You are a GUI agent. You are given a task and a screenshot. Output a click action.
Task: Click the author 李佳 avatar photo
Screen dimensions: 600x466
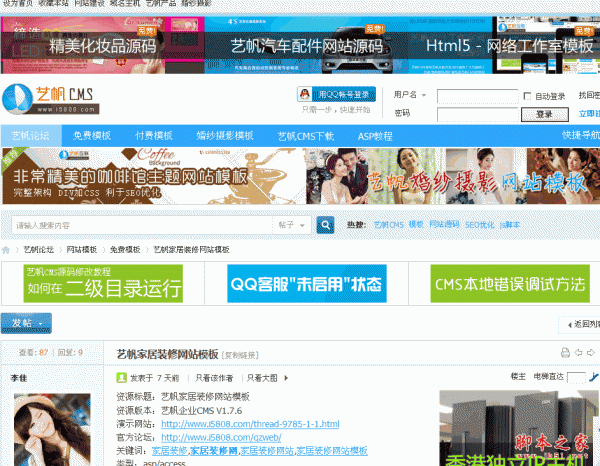point(52,429)
